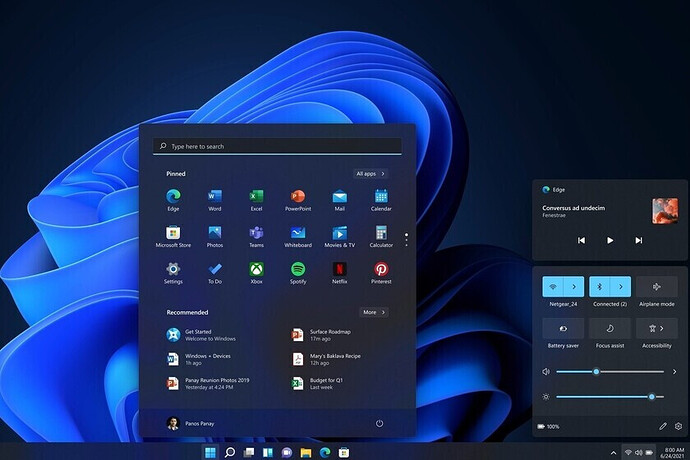Open the Calendar app

(381, 200)
